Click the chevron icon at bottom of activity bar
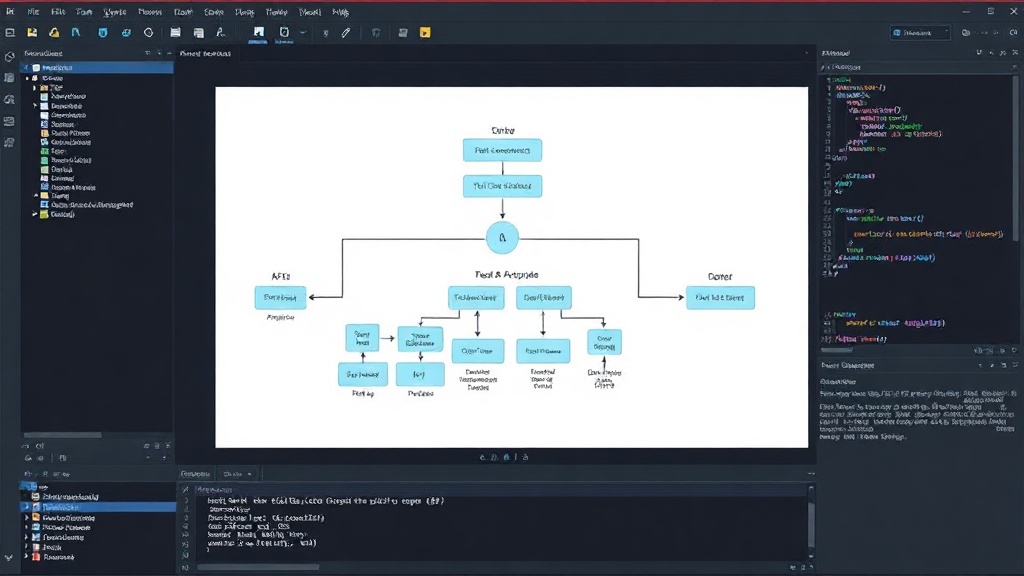The image size is (1024, 576). click(x=8, y=558)
